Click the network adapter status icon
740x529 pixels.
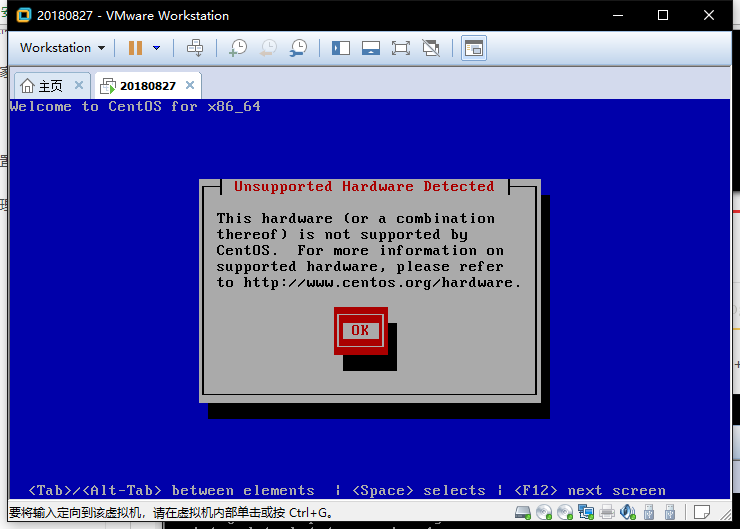click(x=586, y=512)
